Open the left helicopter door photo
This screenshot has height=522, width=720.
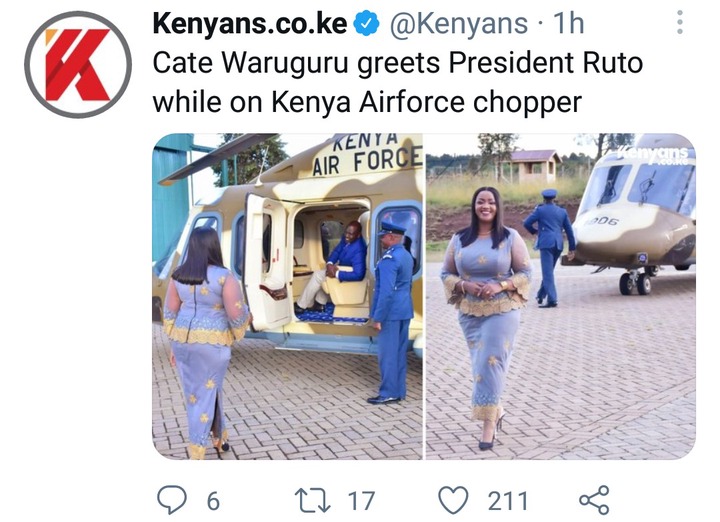287,296
